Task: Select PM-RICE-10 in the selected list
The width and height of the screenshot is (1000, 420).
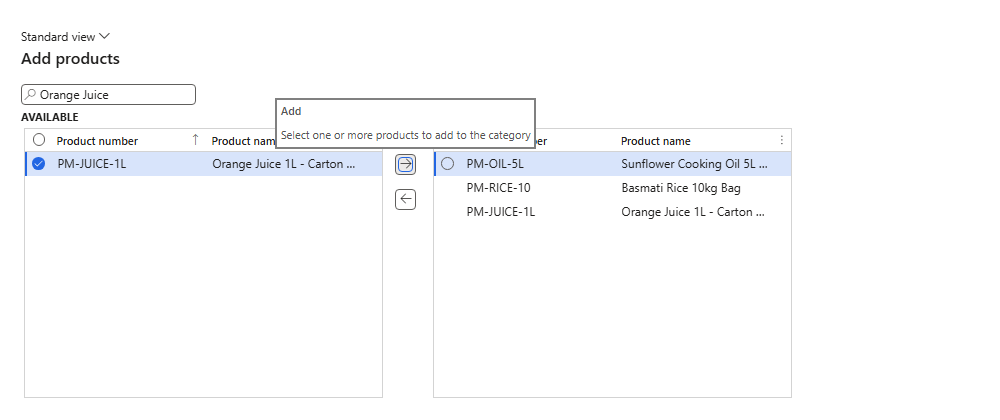Action: (499, 188)
